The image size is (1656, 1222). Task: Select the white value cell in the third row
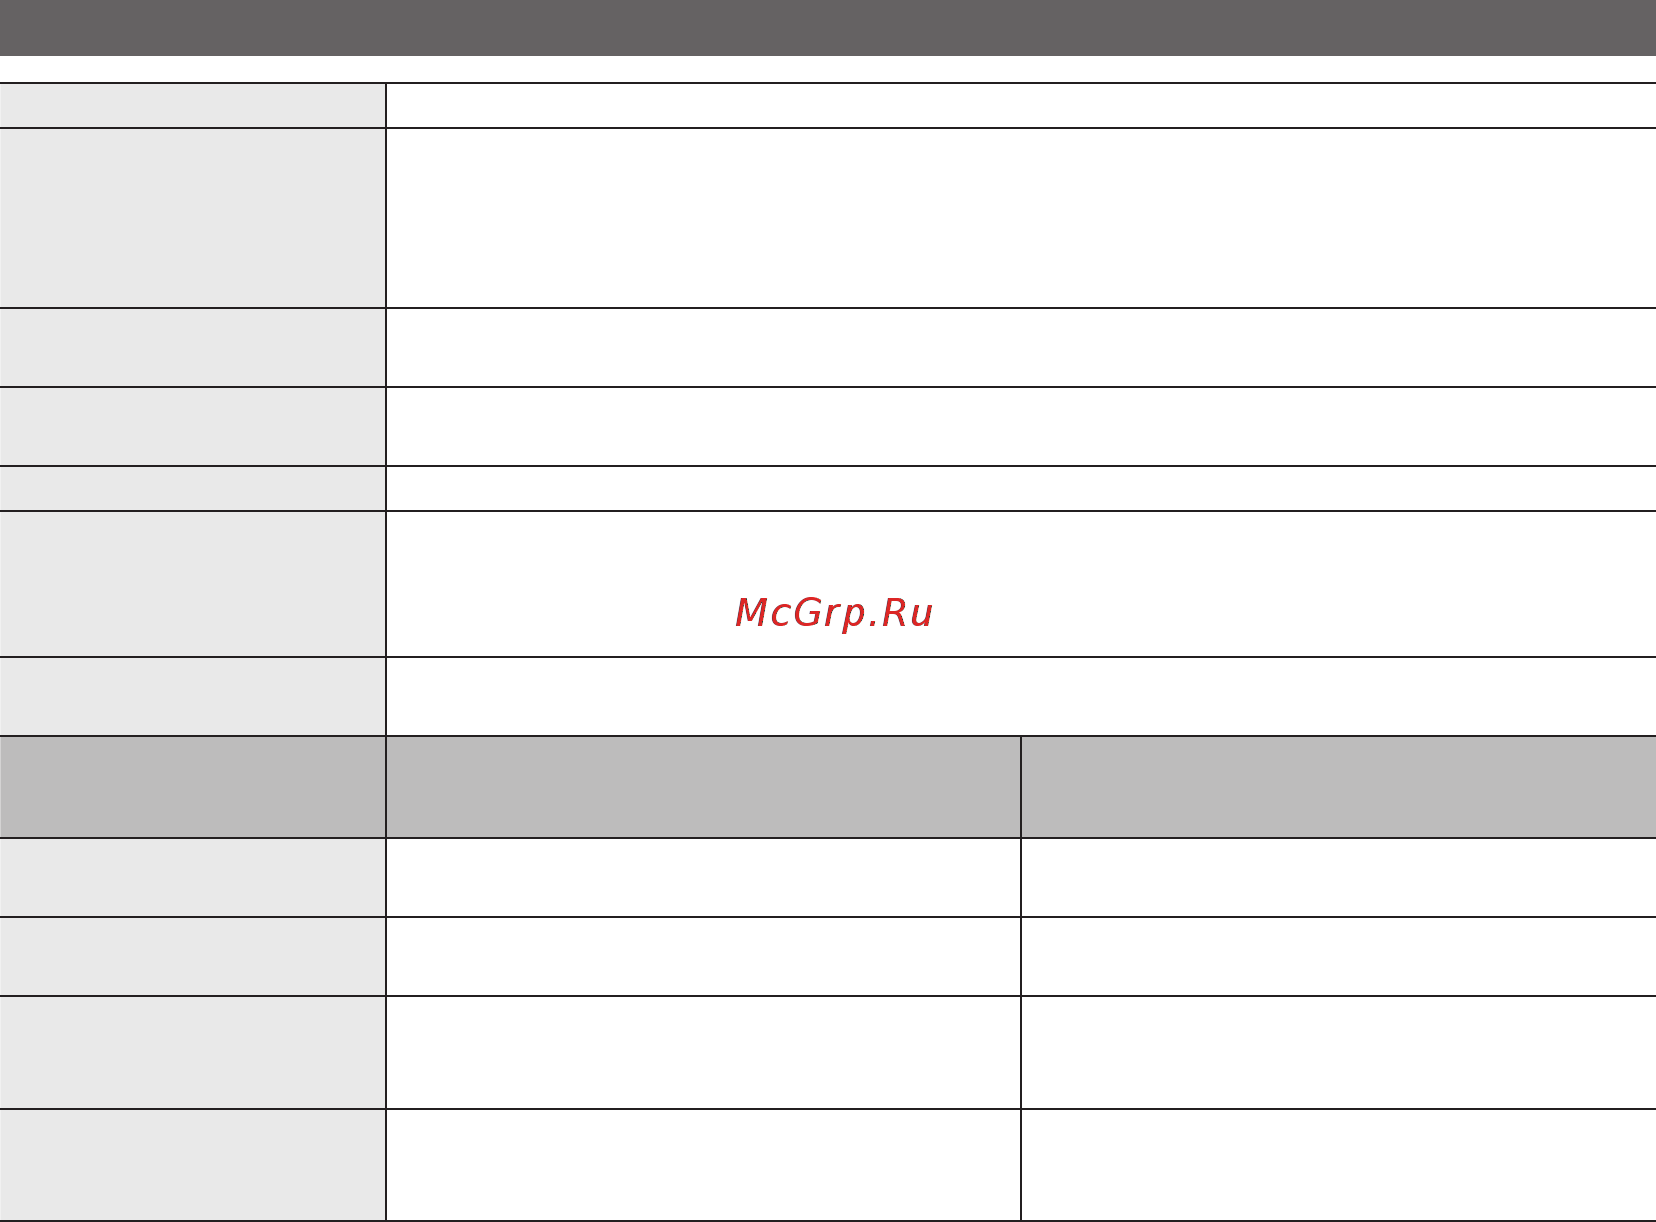(x=1021, y=348)
